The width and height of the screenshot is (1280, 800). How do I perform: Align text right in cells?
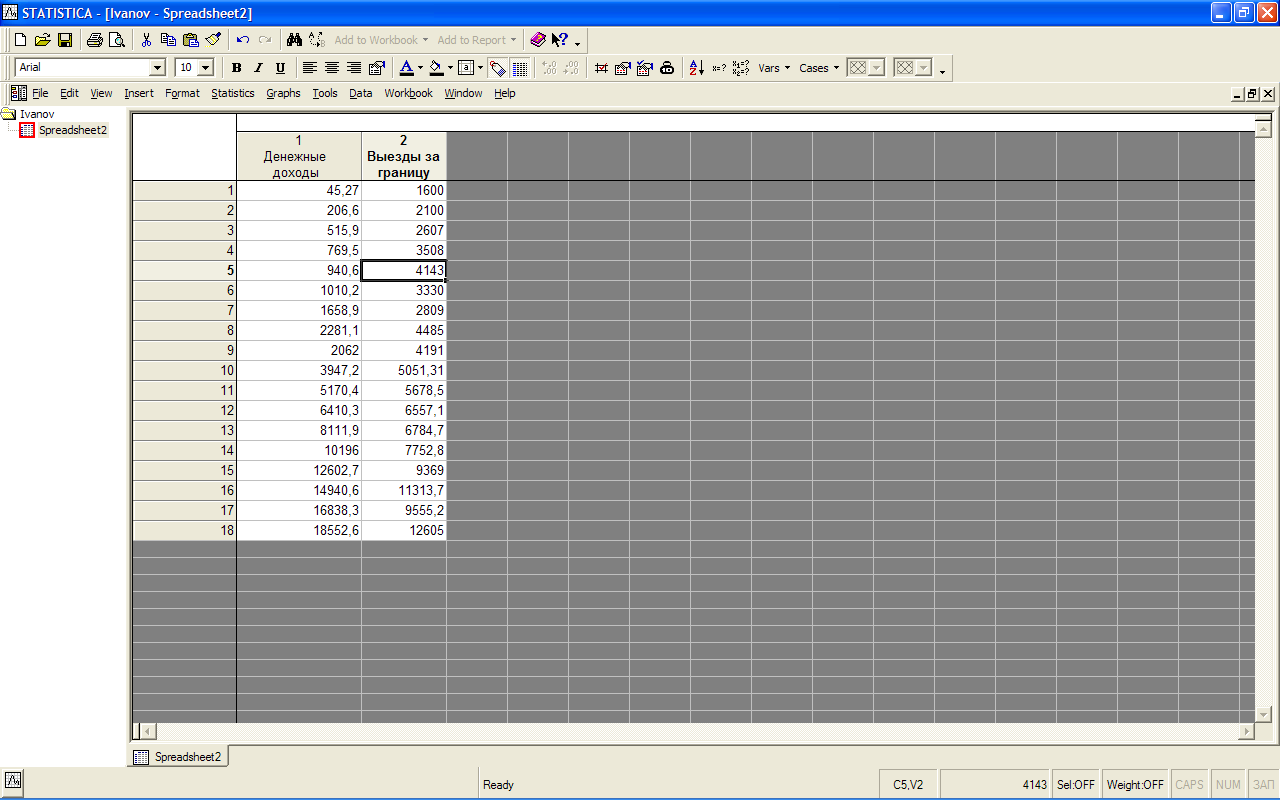(354, 68)
